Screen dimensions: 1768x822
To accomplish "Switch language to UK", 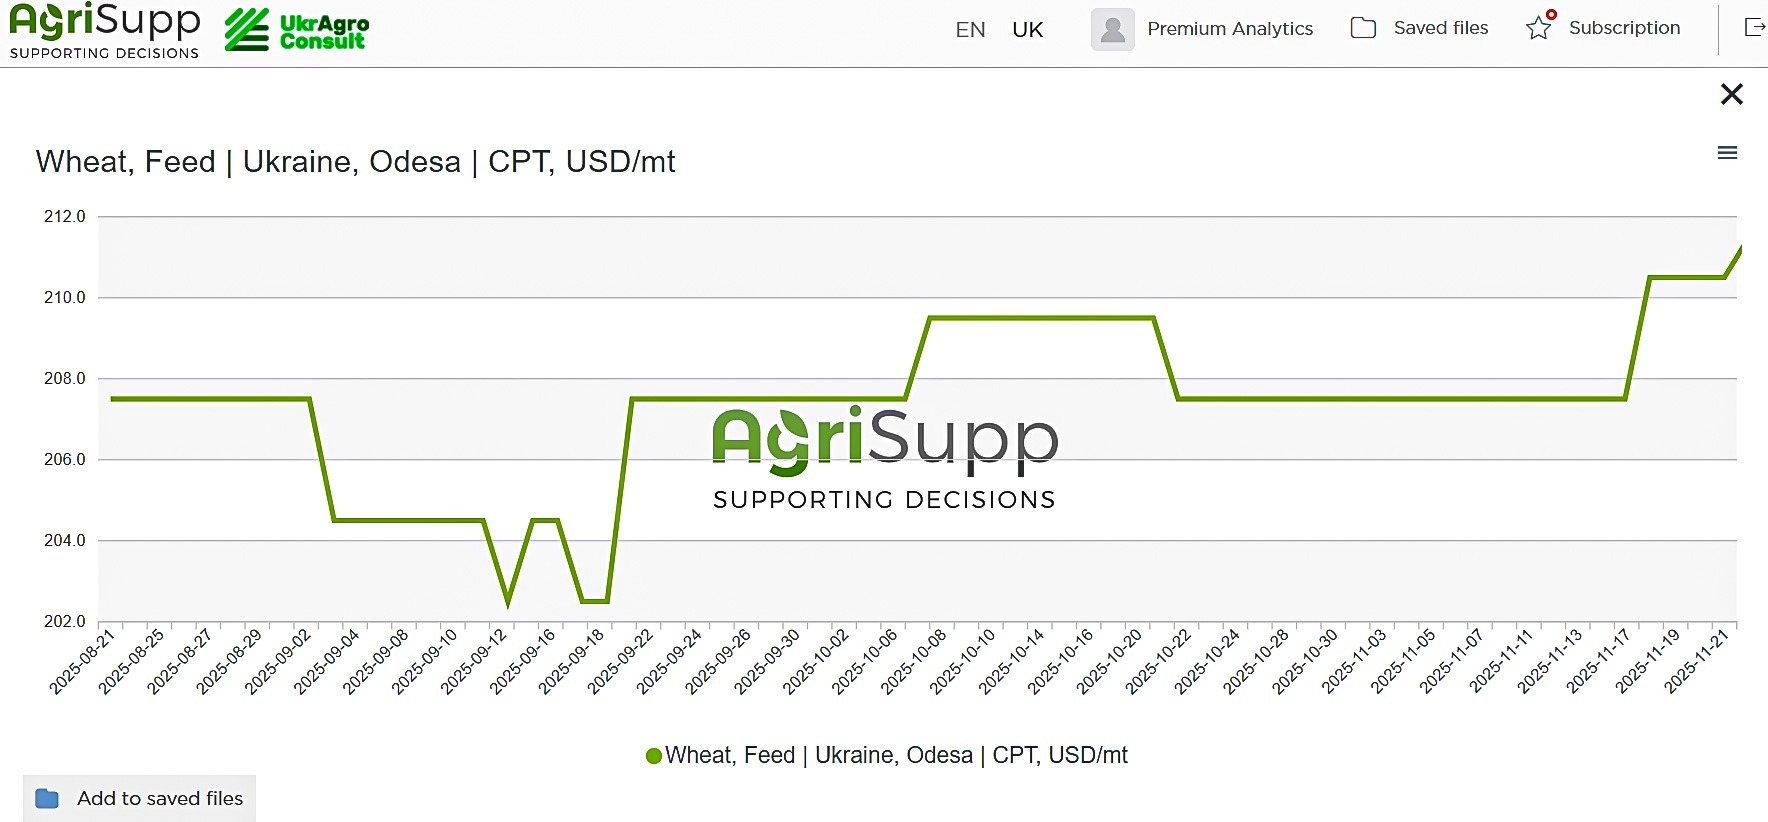I will 1027,29.
